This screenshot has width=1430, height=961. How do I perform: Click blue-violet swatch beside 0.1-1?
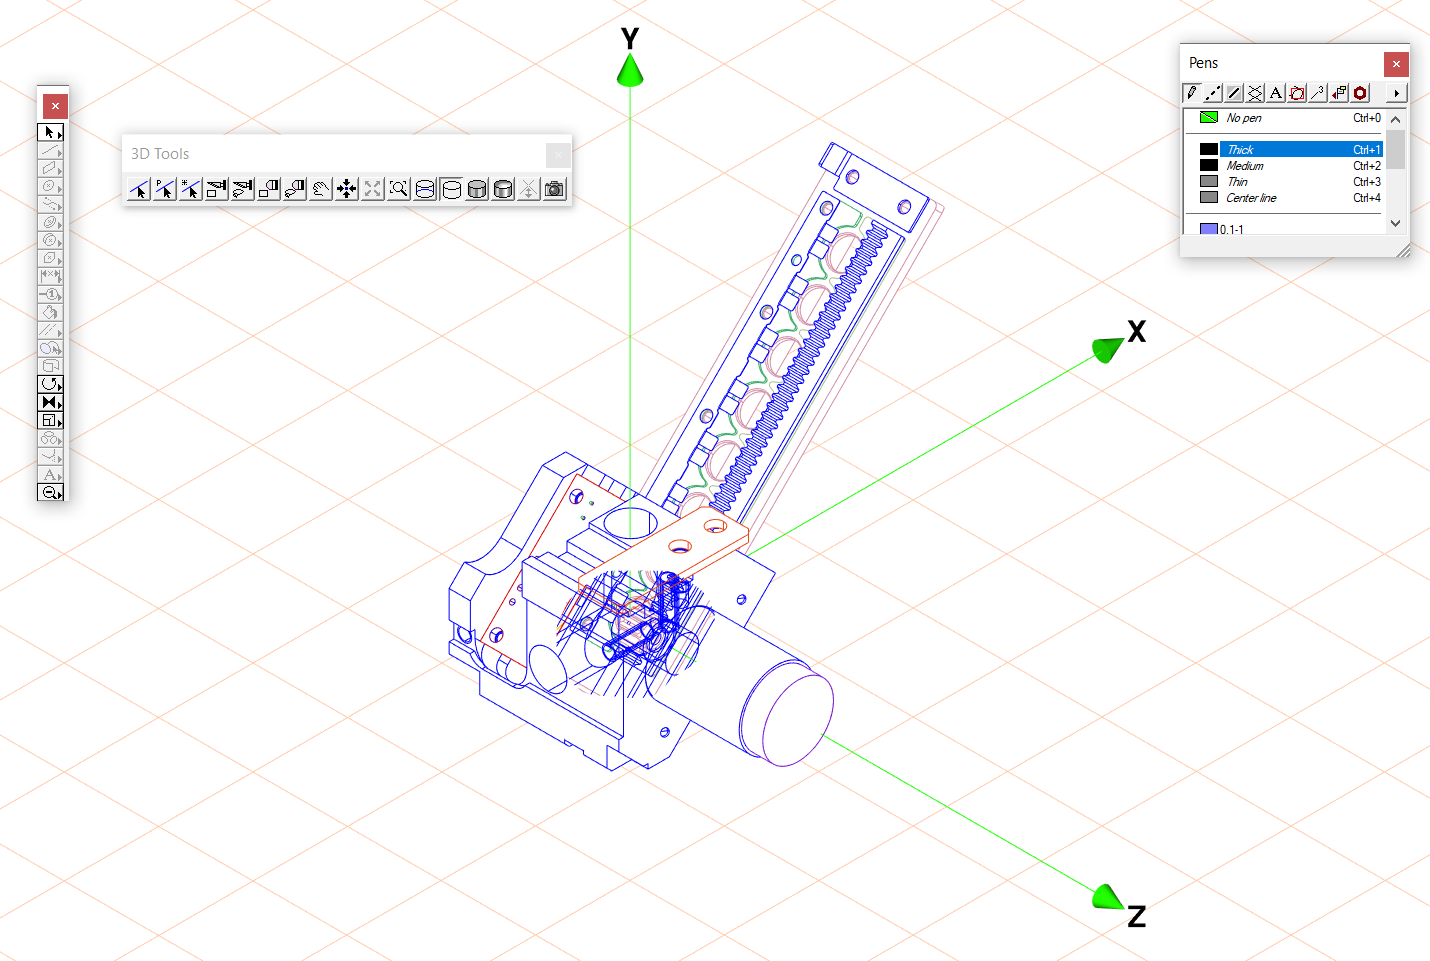click(x=1209, y=229)
